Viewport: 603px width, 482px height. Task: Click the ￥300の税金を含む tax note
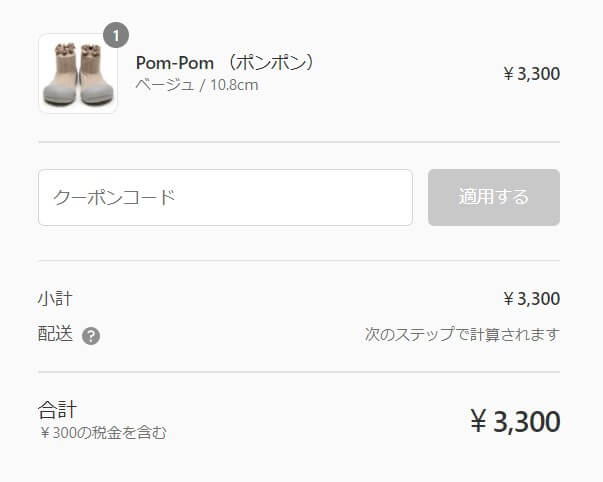[x=102, y=433]
